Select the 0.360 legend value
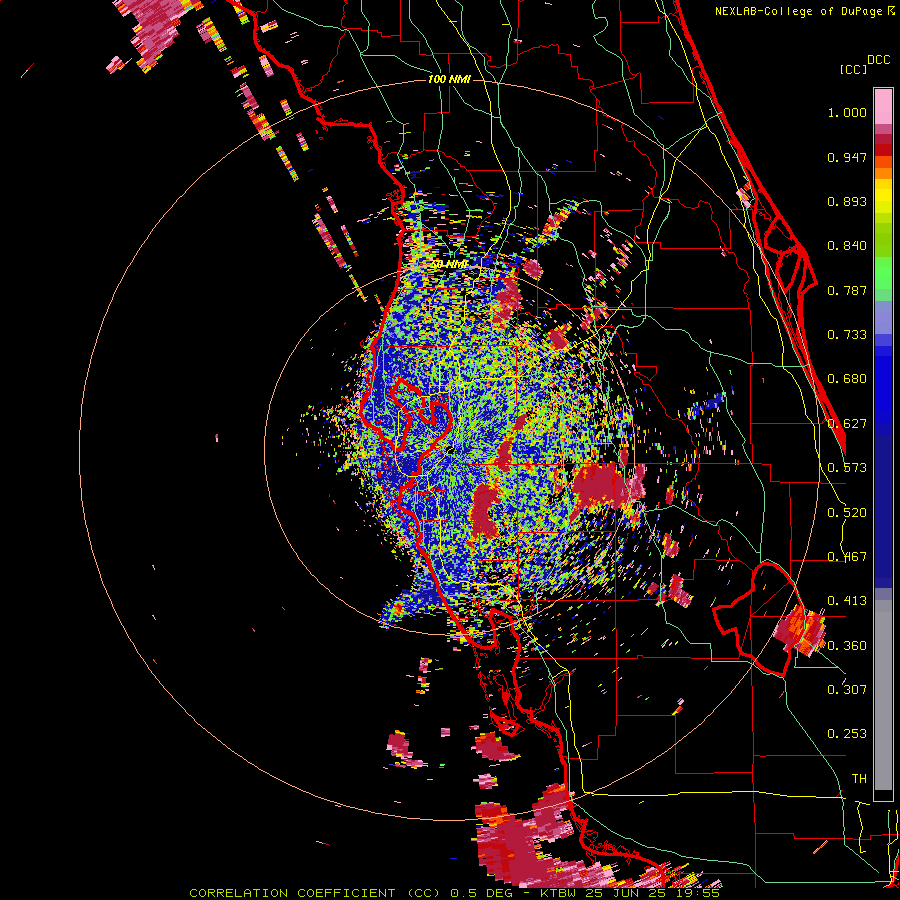 pos(847,646)
